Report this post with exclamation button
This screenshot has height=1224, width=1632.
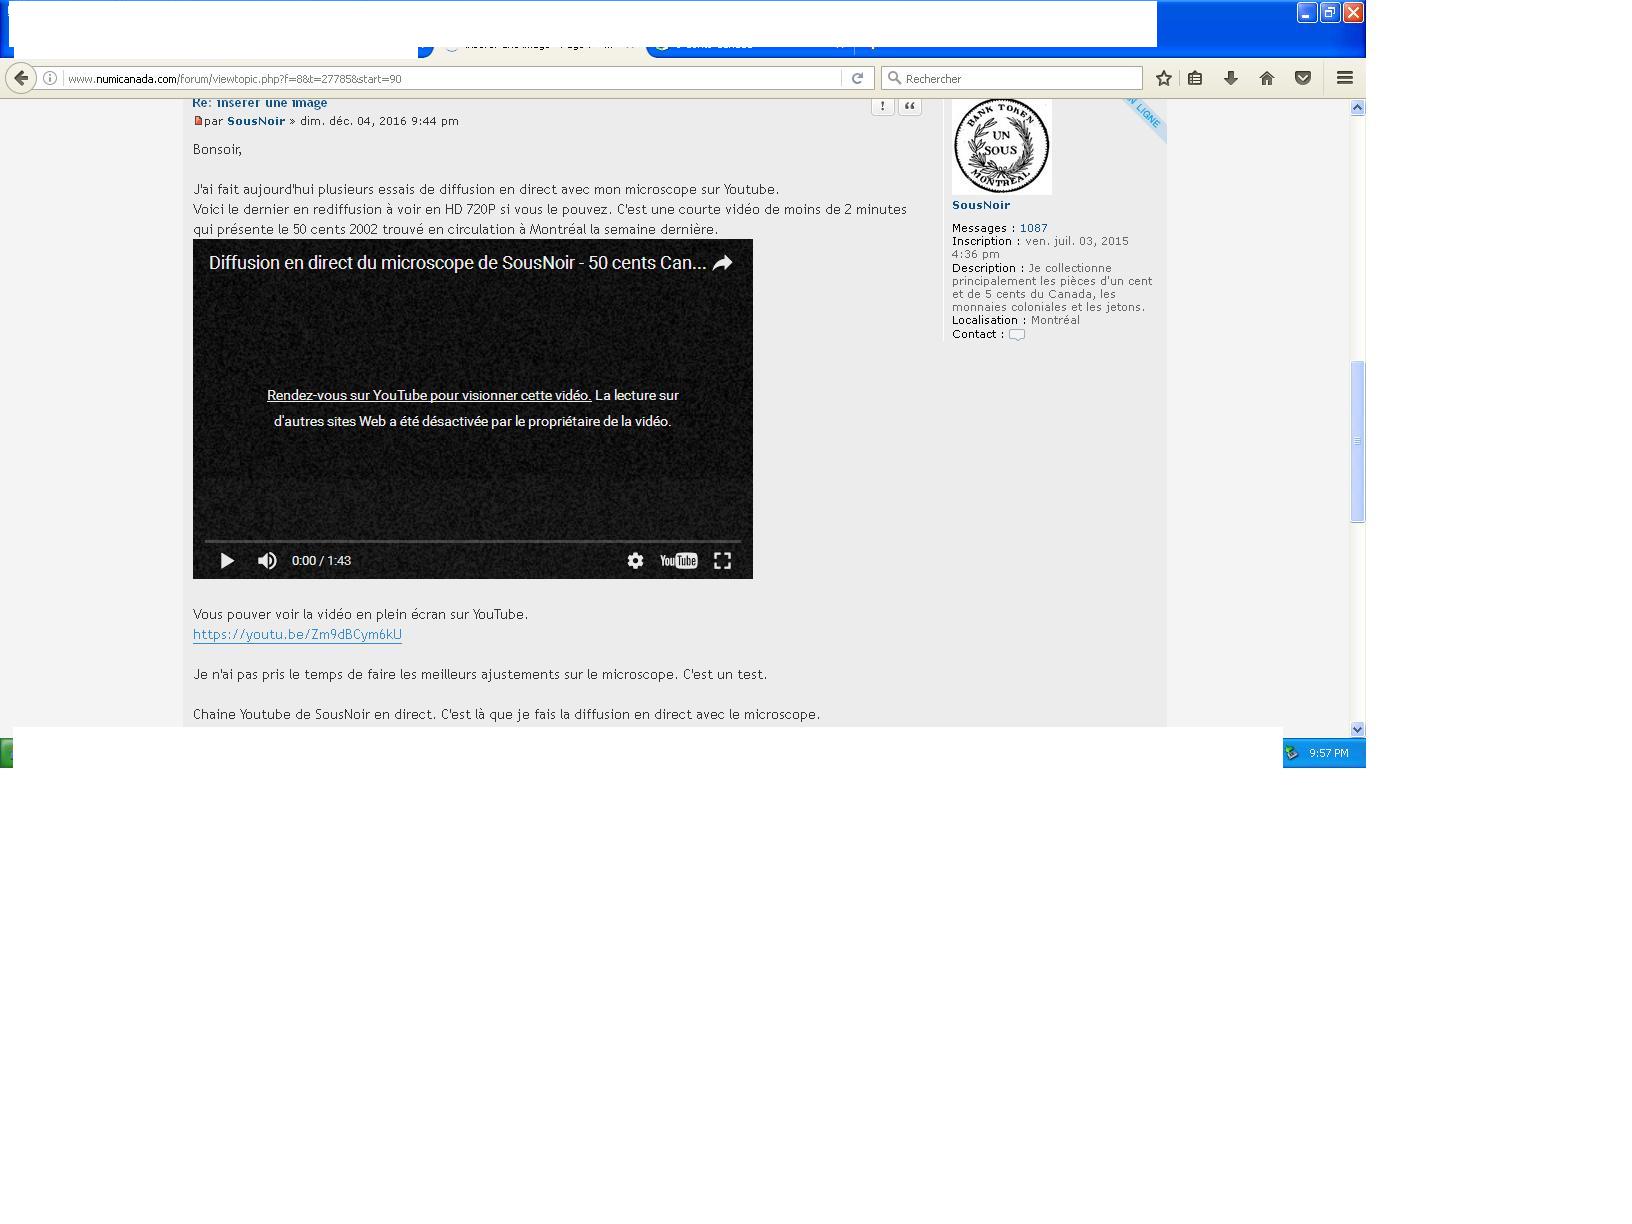tap(882, 105)
